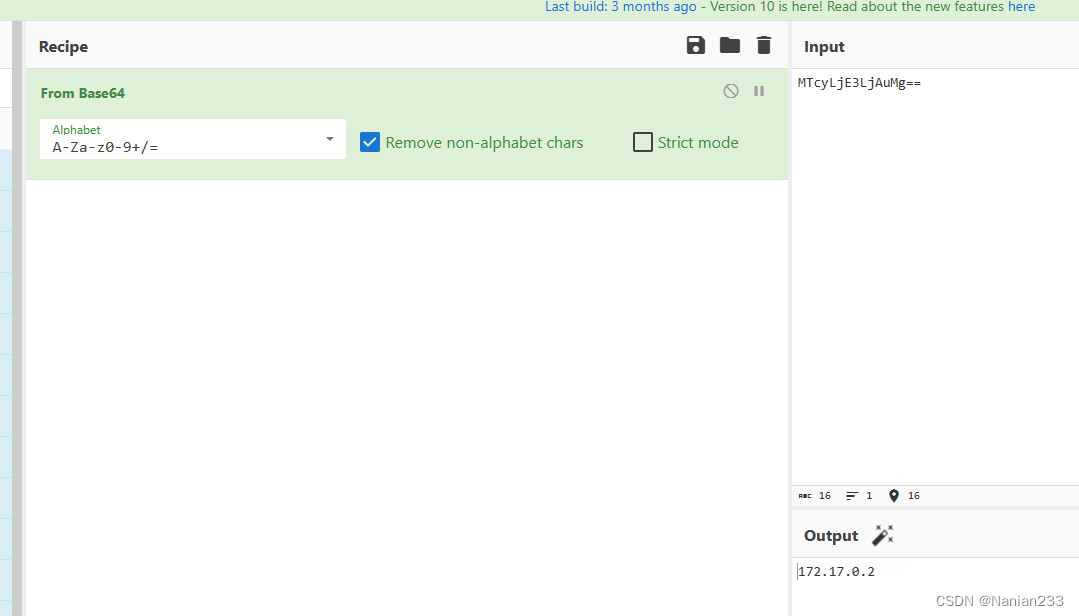Click the Output text 172.17.0.2
Viewport: 1079px width, 616px height.
click(836, 571)
